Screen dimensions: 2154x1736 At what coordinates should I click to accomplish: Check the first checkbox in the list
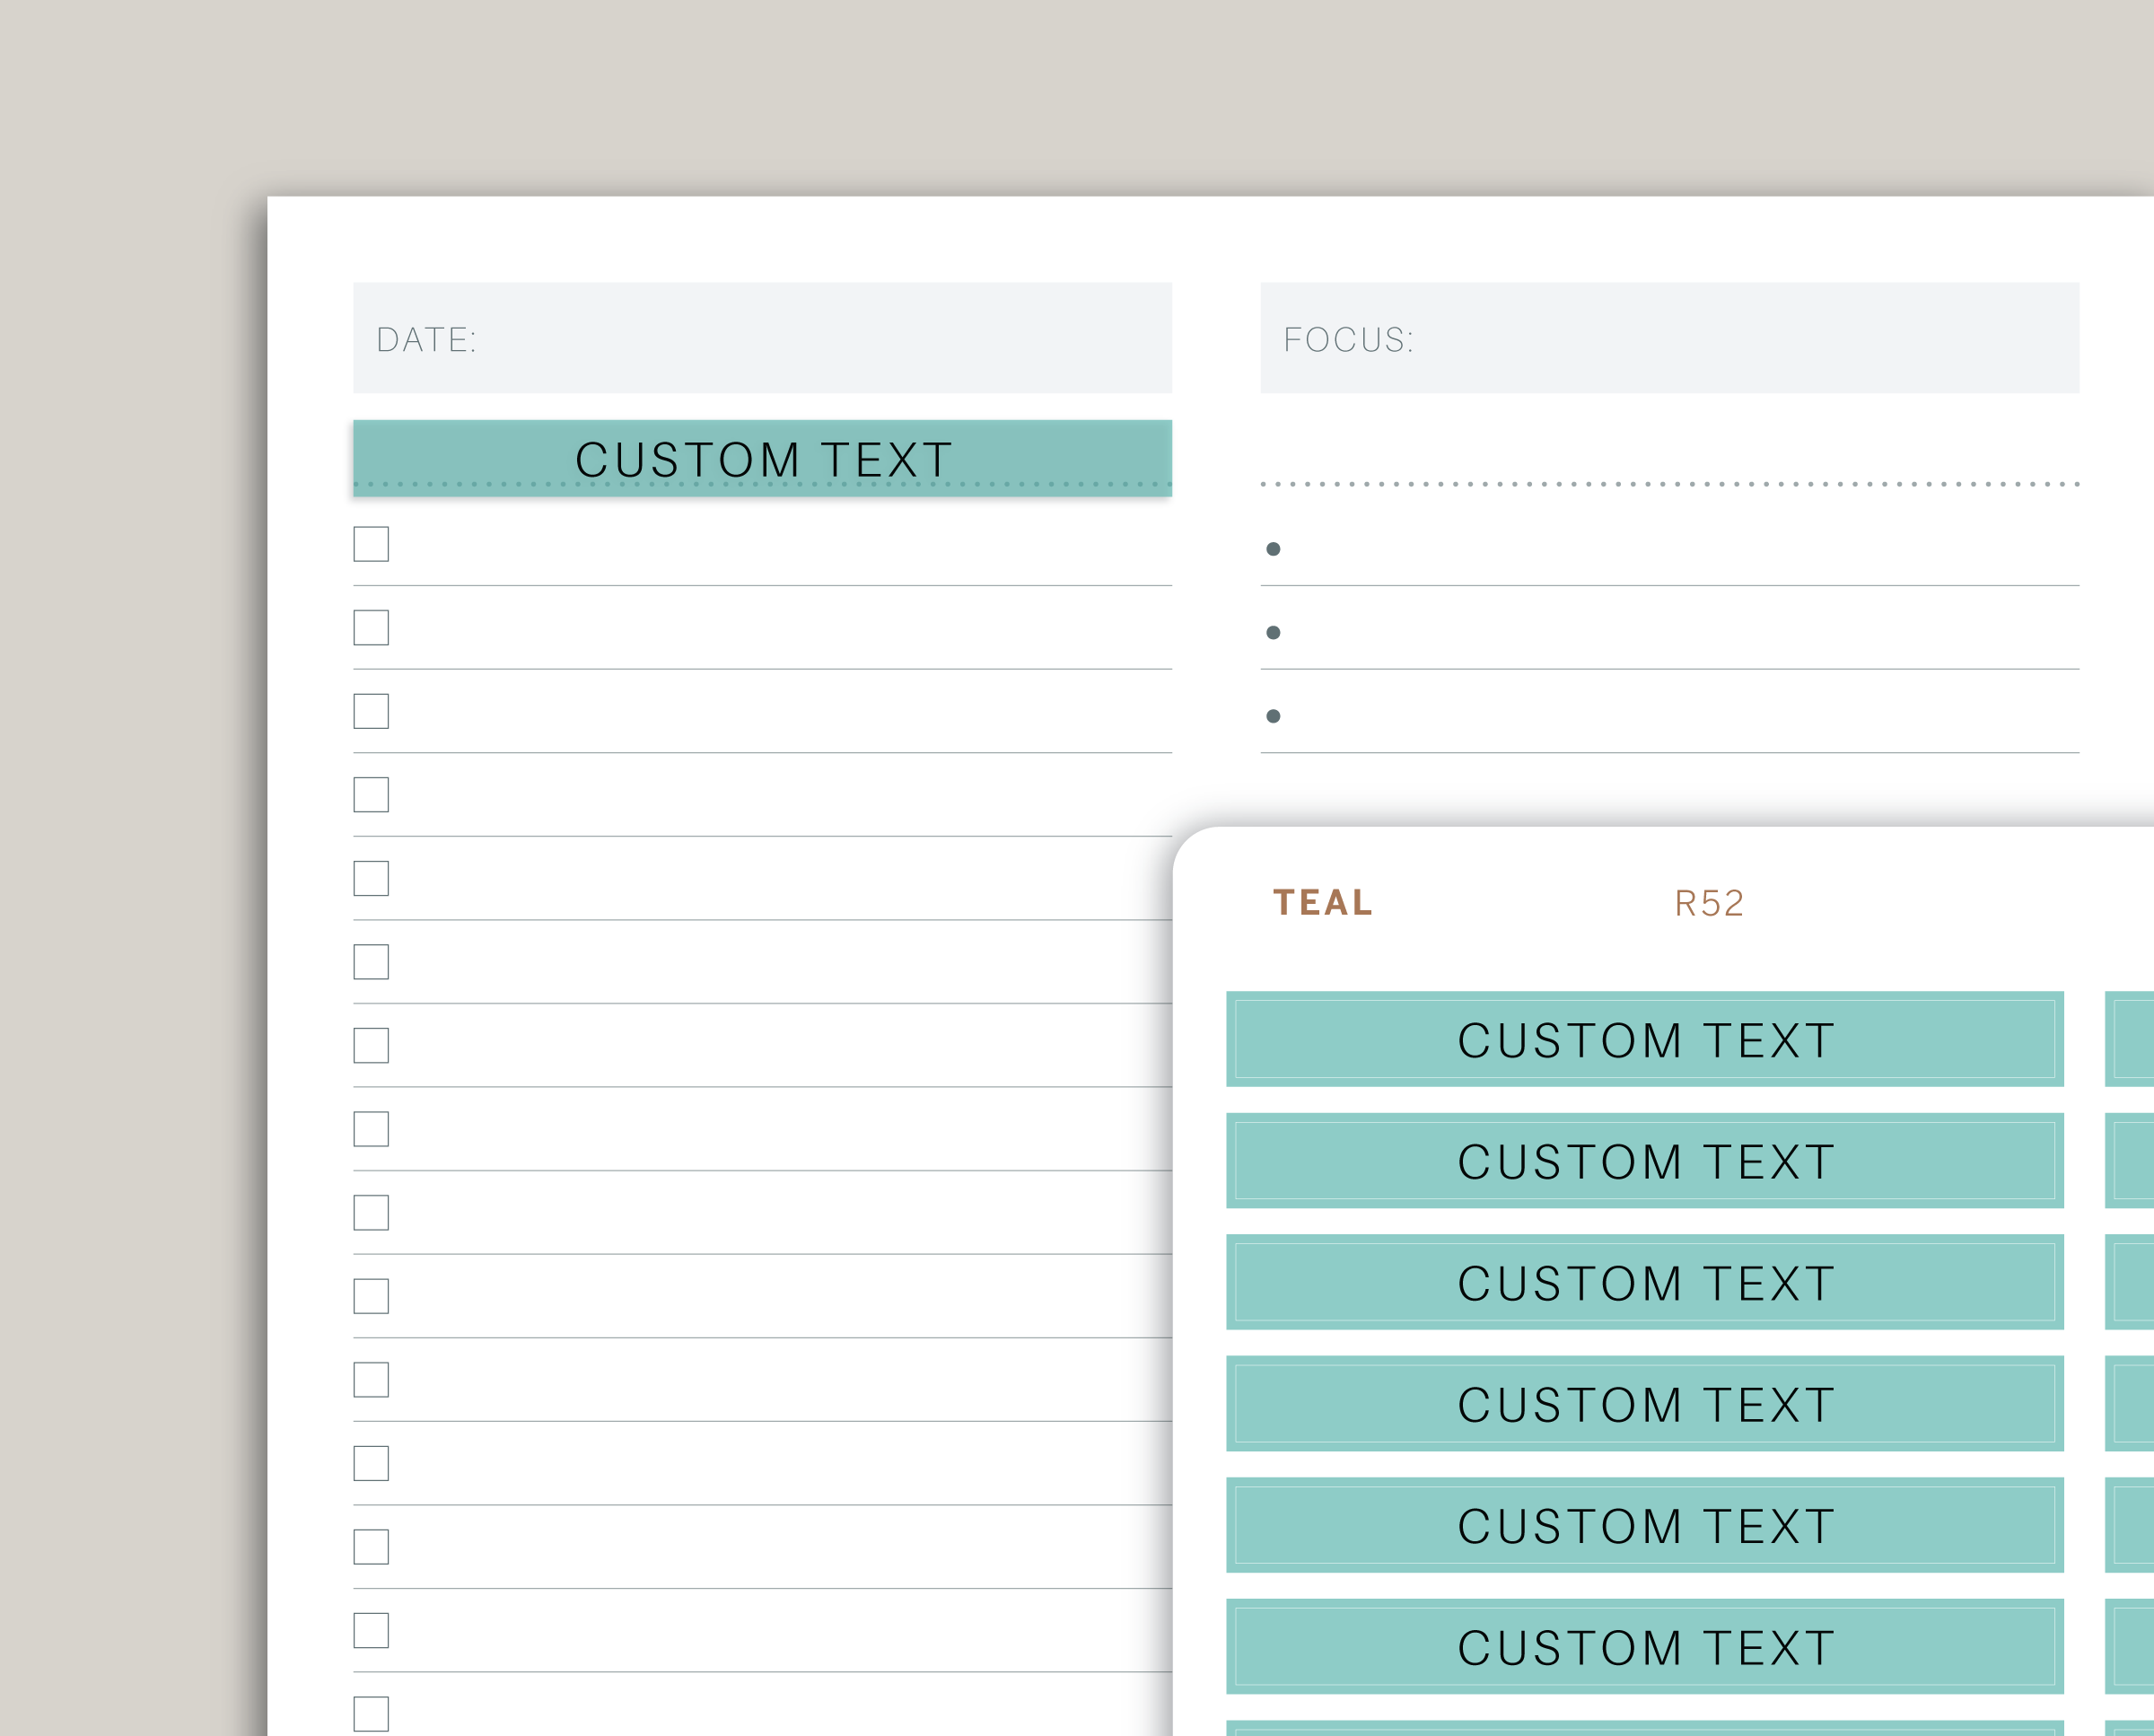[x=371, y=544]
